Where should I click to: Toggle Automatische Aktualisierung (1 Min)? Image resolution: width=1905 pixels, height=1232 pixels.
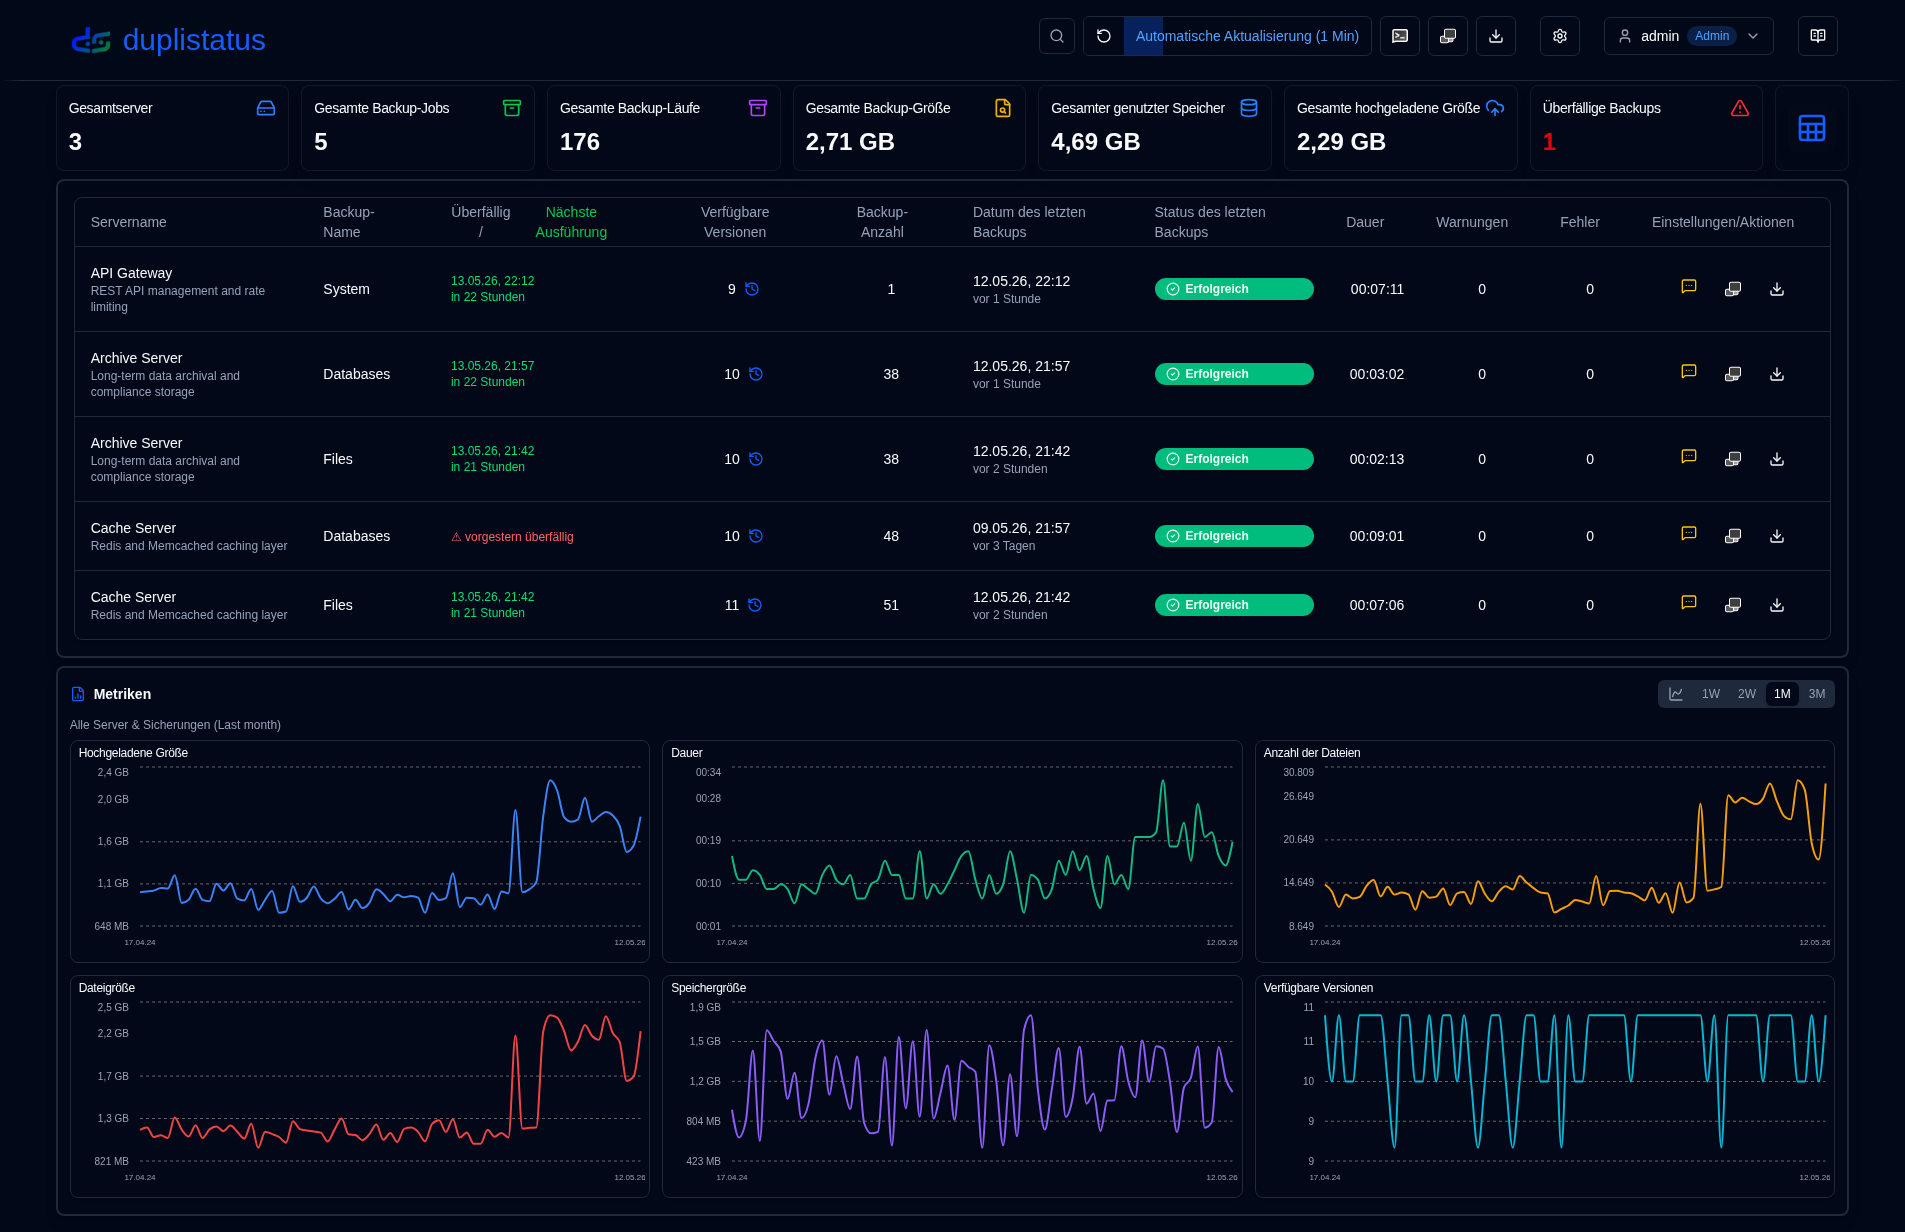[x=1247, y=36]
